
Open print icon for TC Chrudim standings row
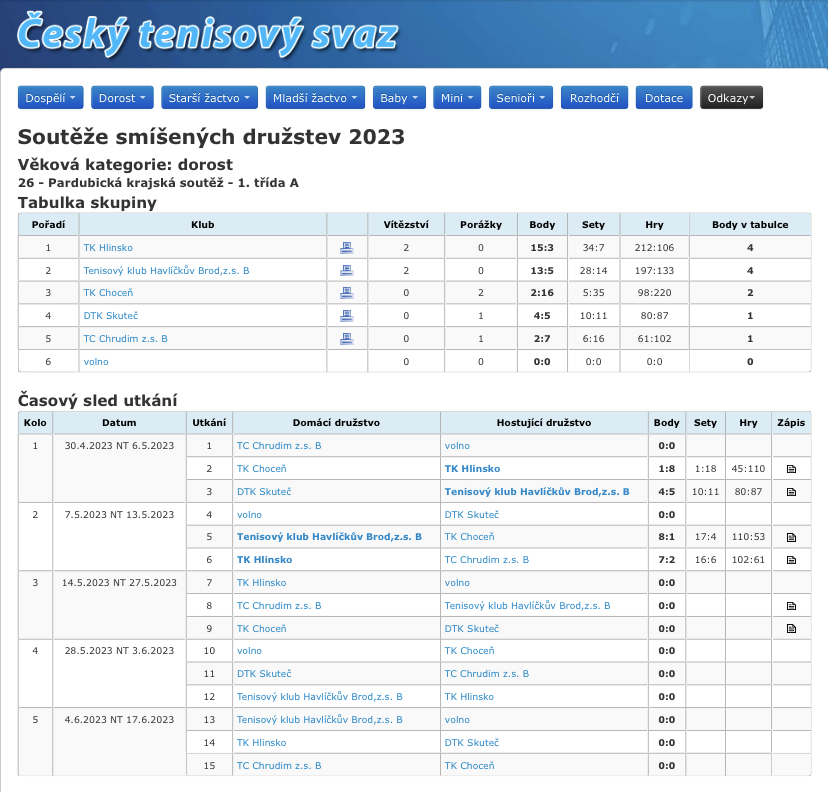coord(346,338)
